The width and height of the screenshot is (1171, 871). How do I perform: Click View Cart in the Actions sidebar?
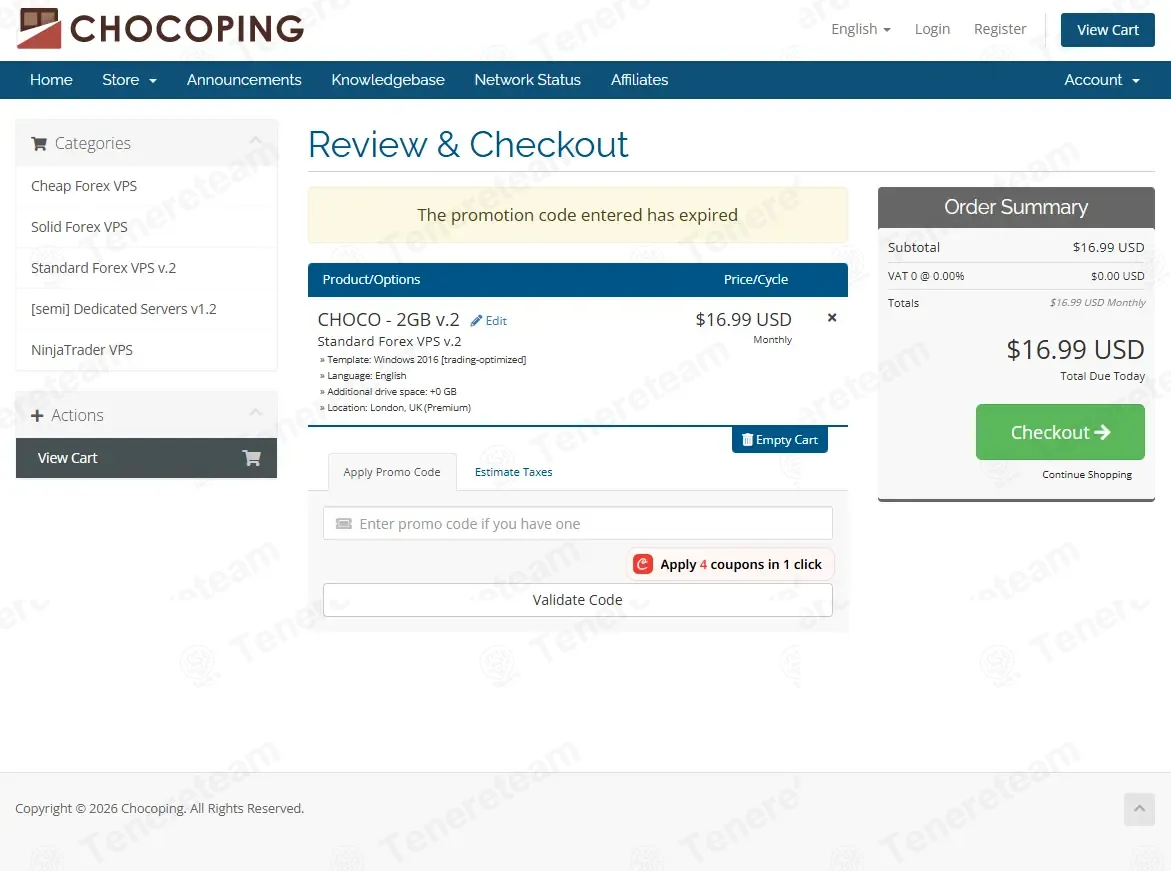[x=146, y=458]
